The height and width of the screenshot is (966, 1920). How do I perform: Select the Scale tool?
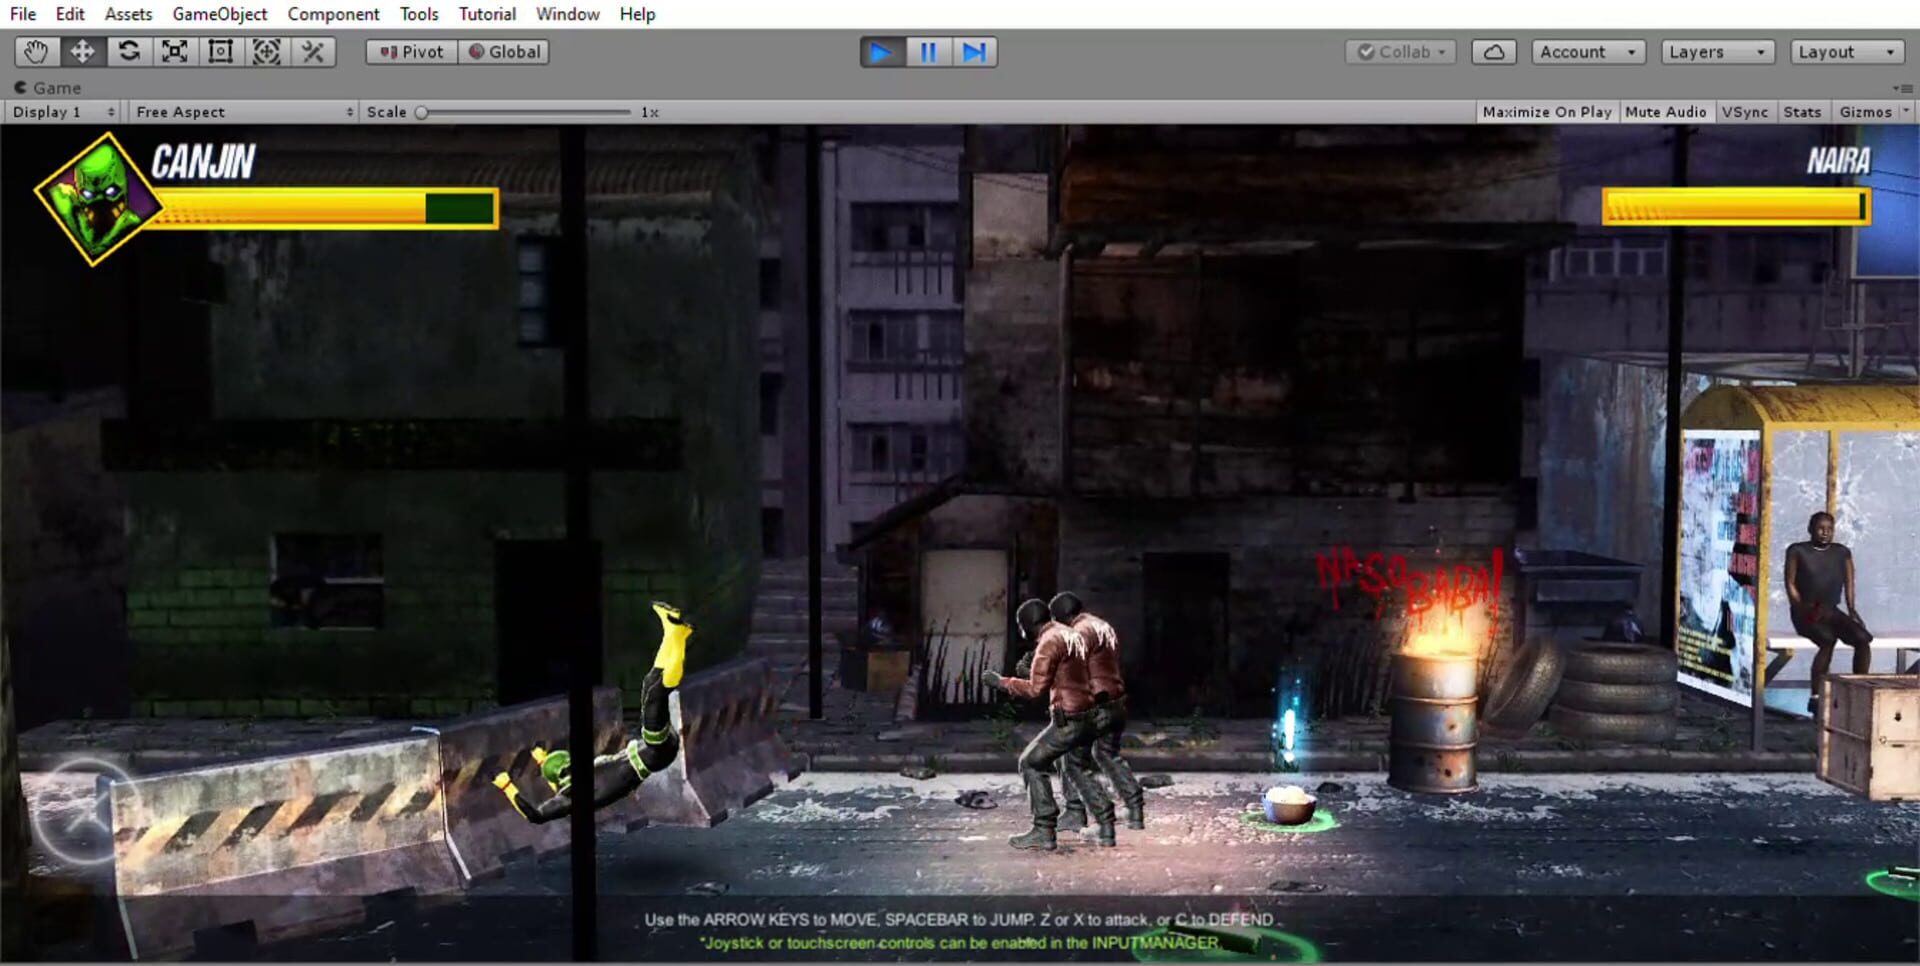pos(175,51)
